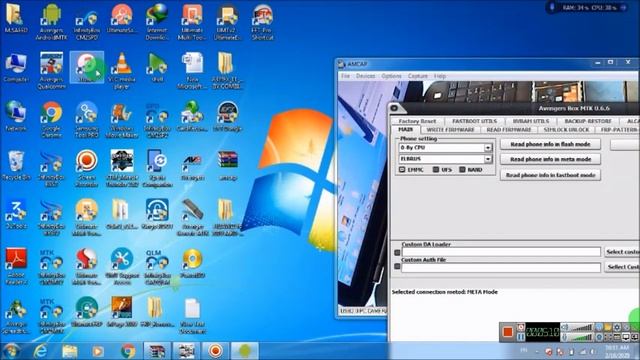Image resolution: width=640 pixels, height=360 pixels.
Task: Open Google Chrome desktop shortcut
Action: click(51, 120)
